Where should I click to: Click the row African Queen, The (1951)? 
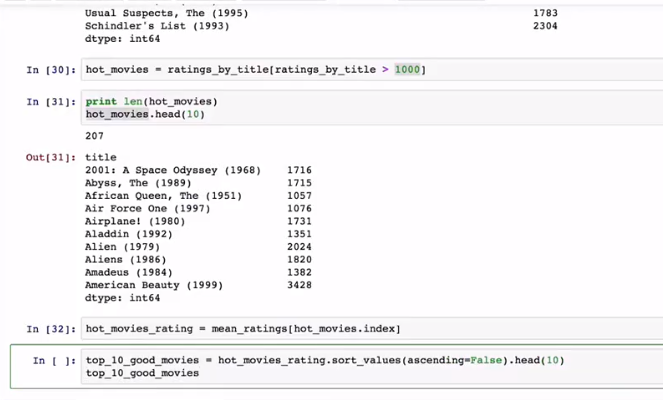(198, 195)
